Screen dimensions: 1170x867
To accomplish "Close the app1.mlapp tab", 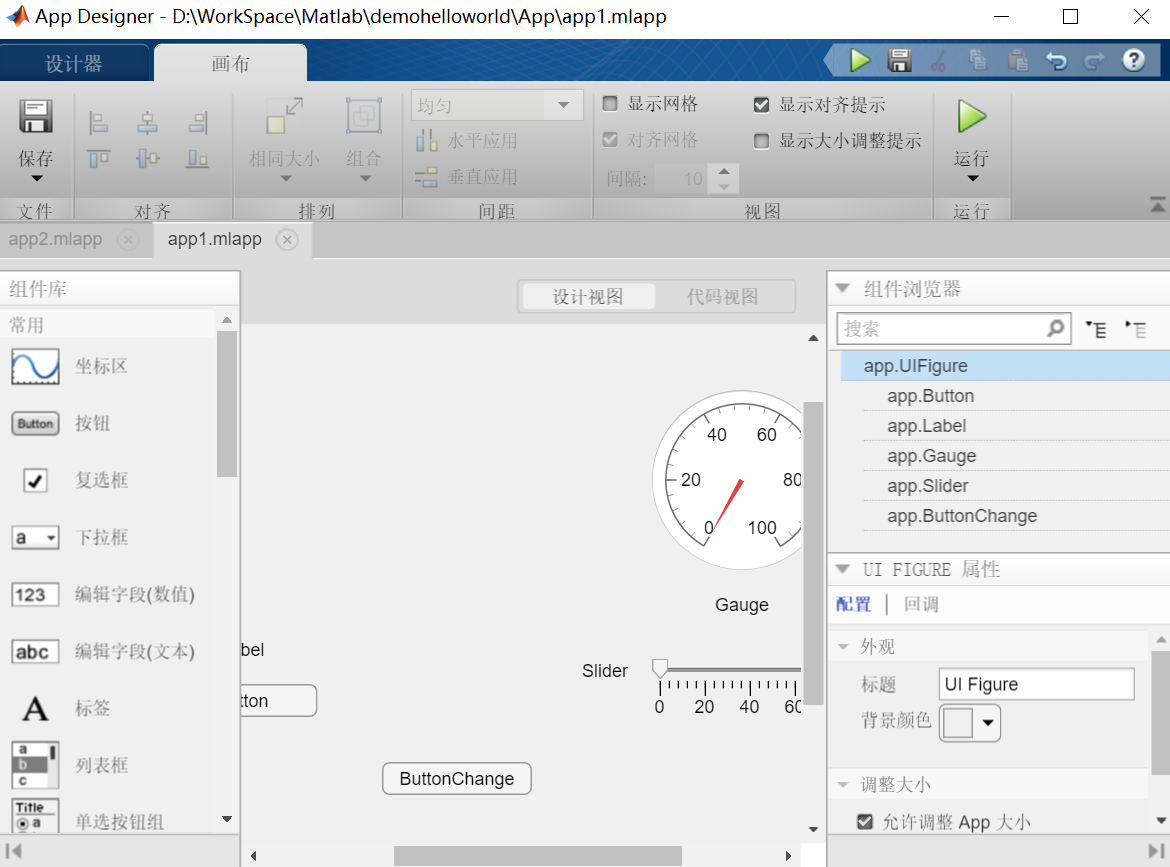I will click(287, 240).
